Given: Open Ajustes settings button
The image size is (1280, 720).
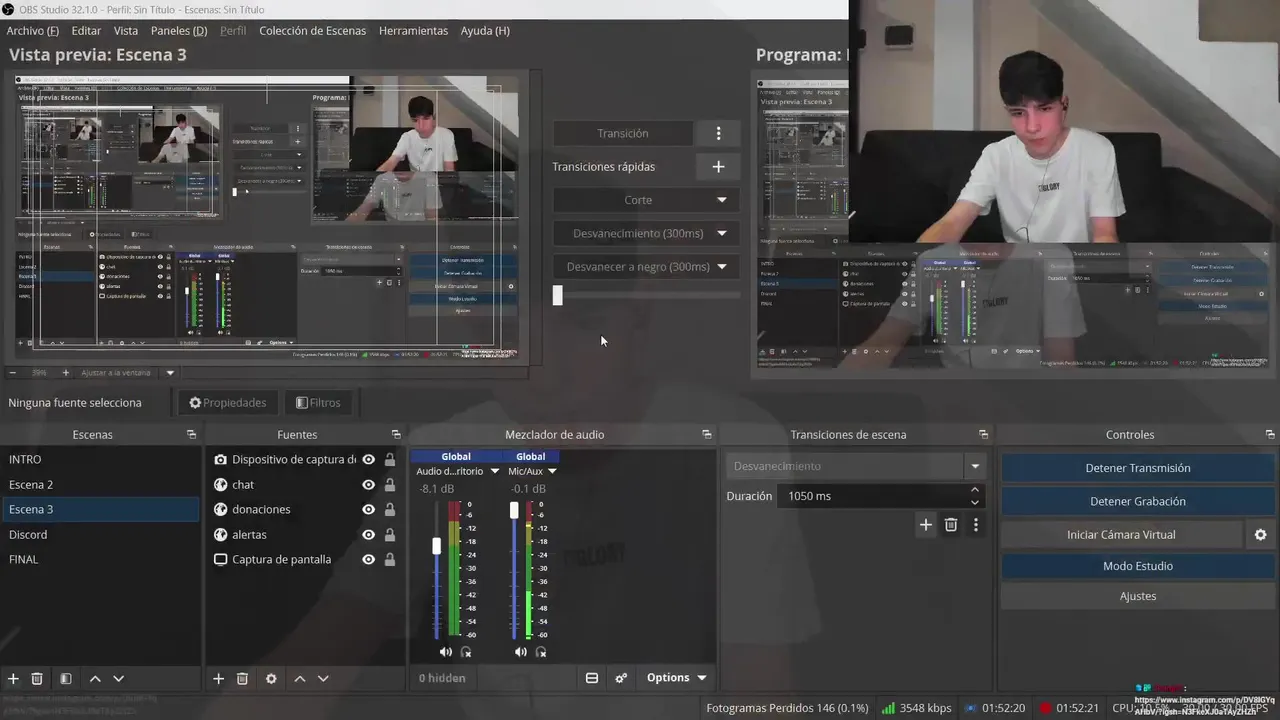Looking at the screenshot, I should click(x=1138, y=596).
